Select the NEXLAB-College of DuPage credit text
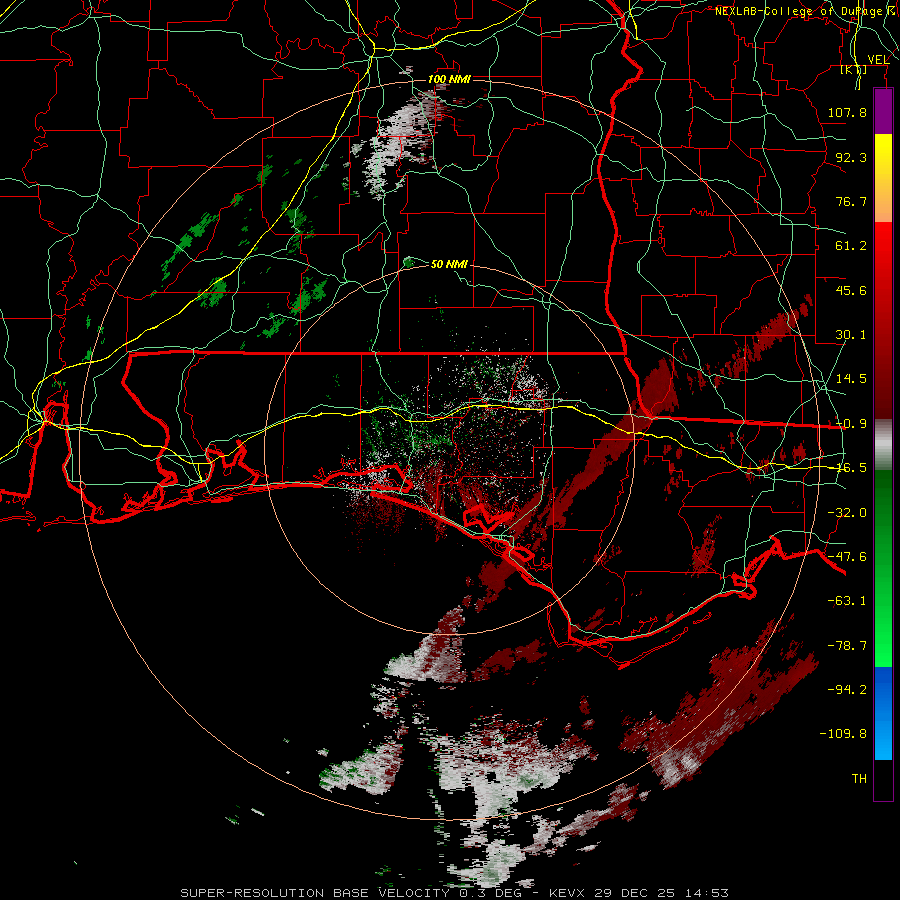This screenshot has width=900, height=900. pos(806,11)
